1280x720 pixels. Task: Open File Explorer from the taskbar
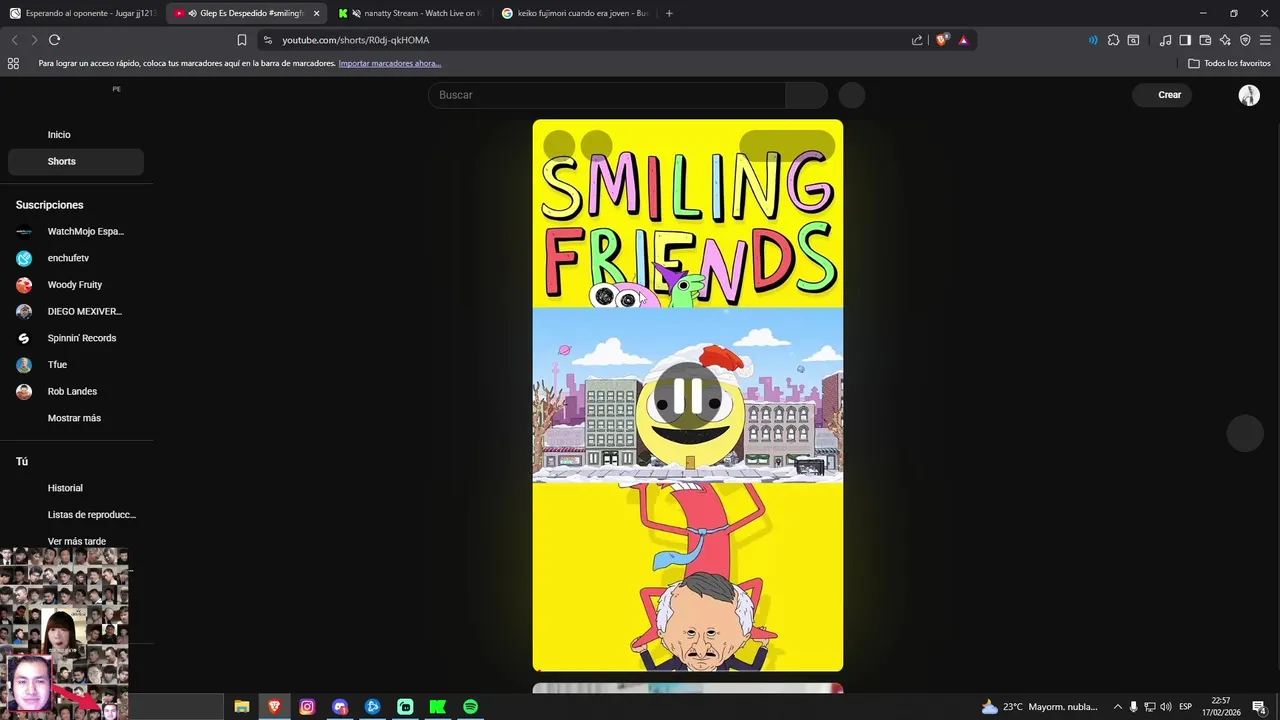(x=242, y=707)
